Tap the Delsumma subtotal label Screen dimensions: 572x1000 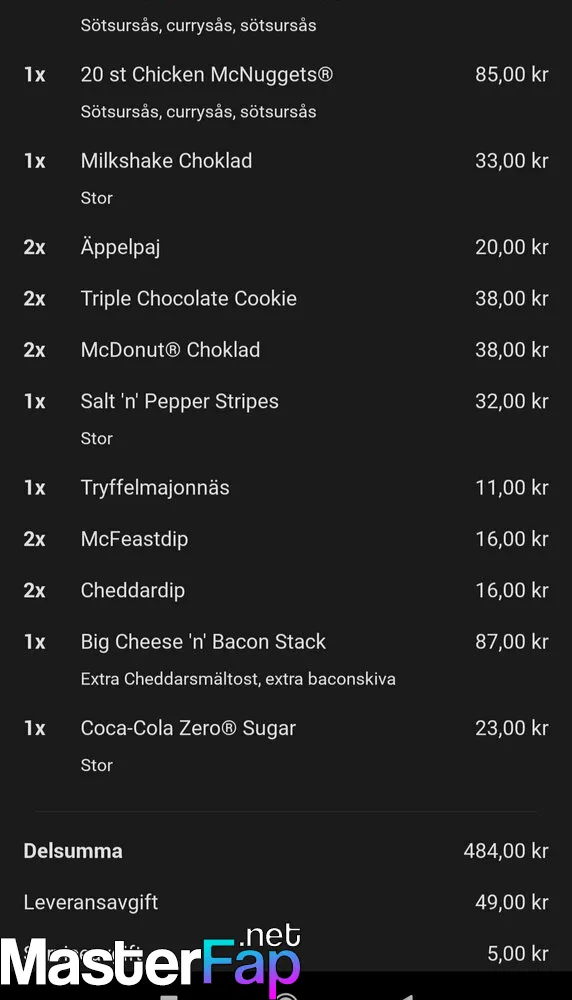pos(73,851)
